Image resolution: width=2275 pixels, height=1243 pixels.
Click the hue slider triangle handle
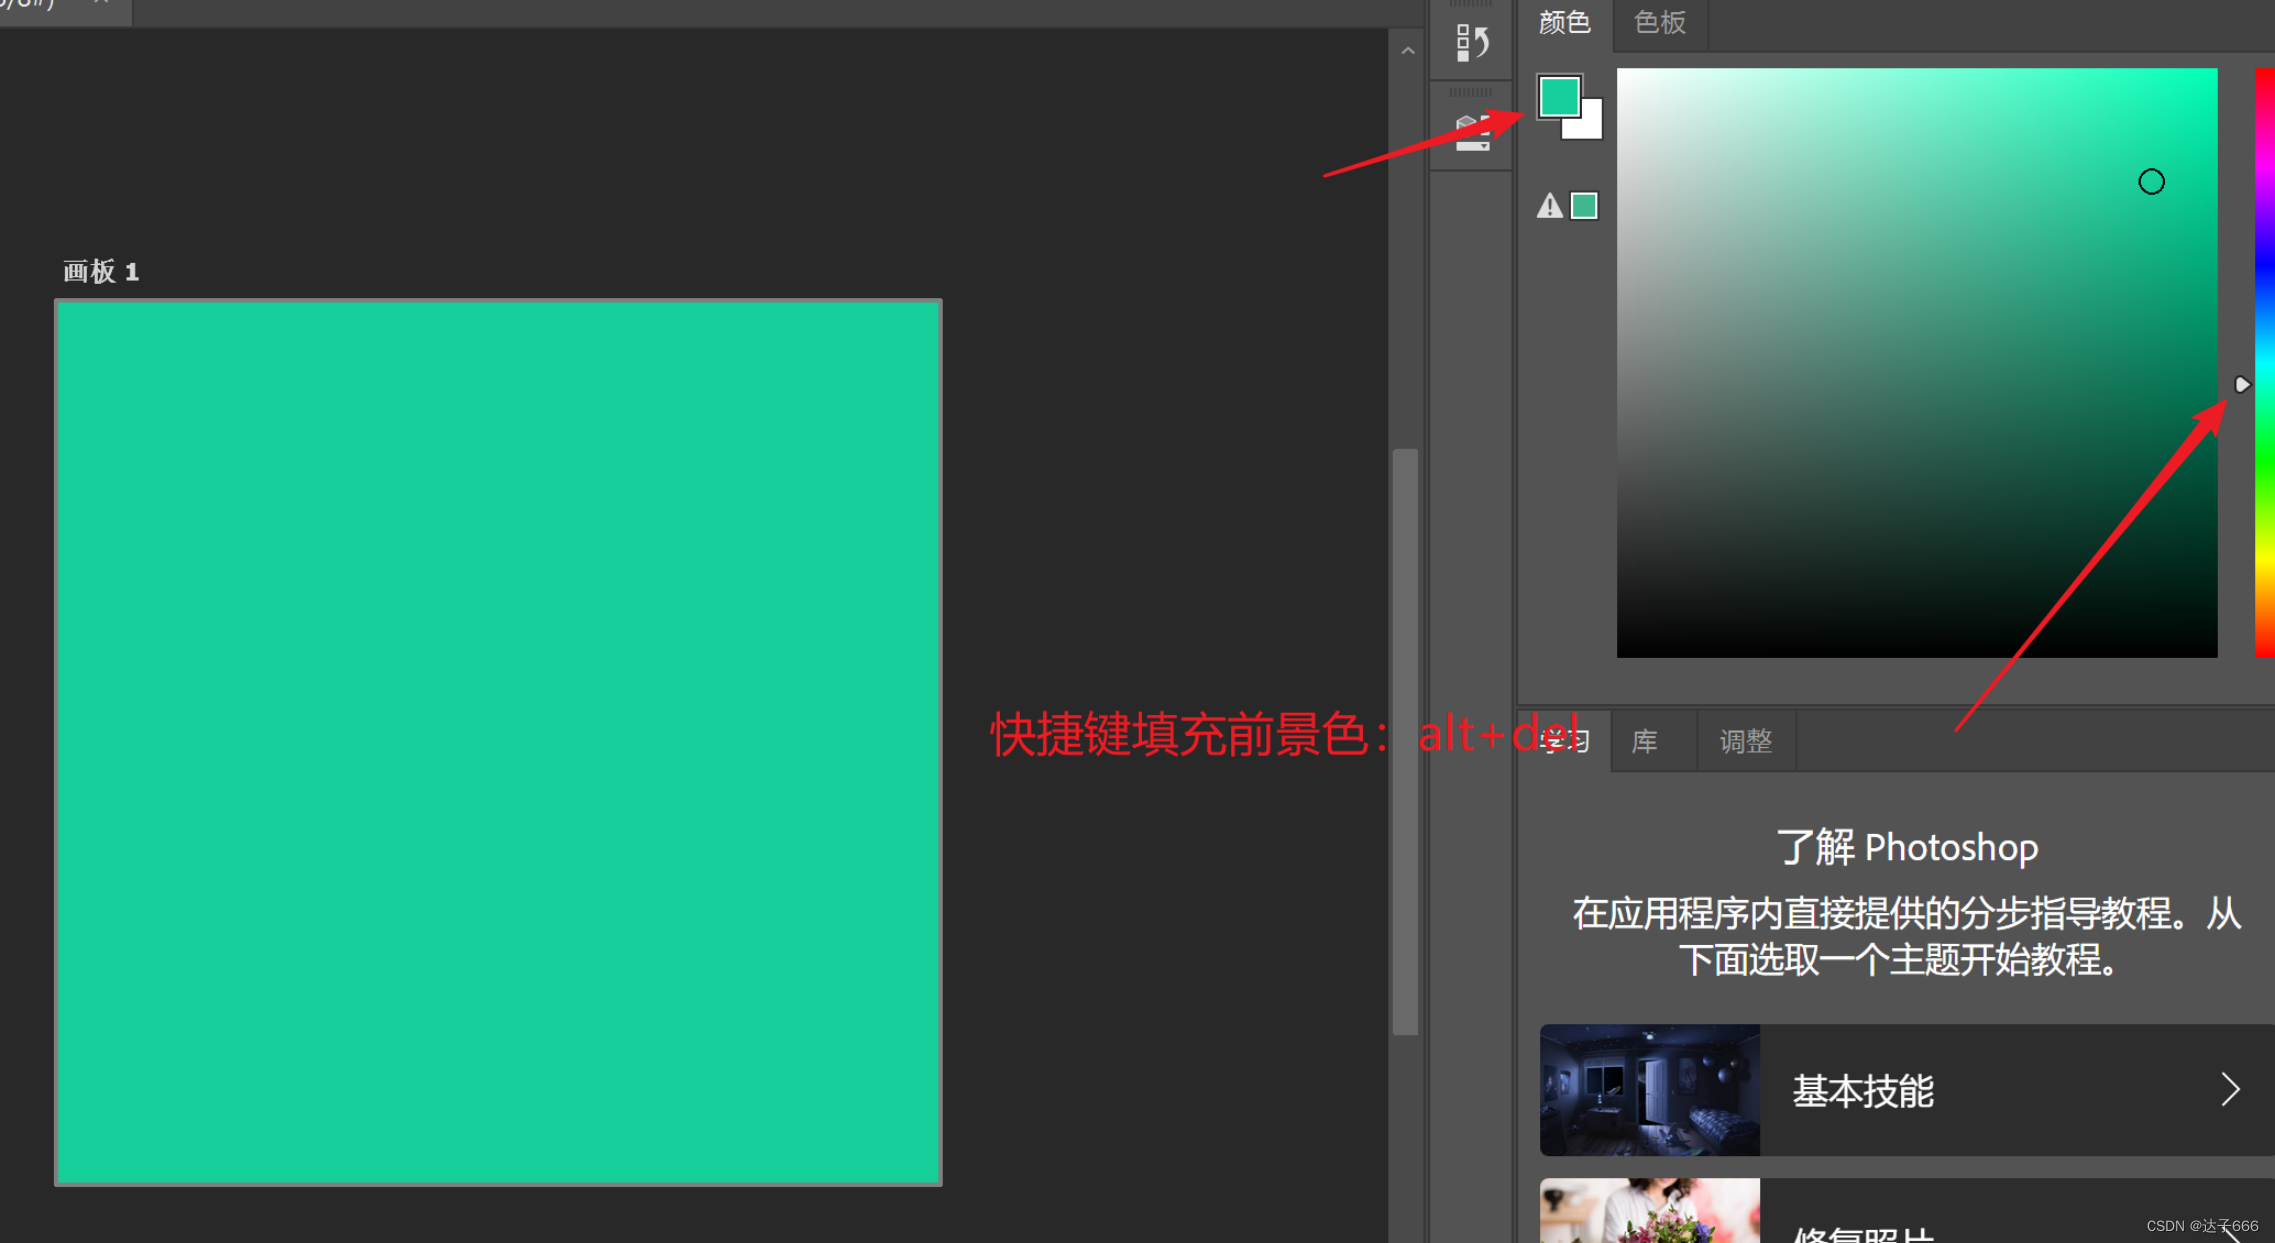coord(2242,385)
